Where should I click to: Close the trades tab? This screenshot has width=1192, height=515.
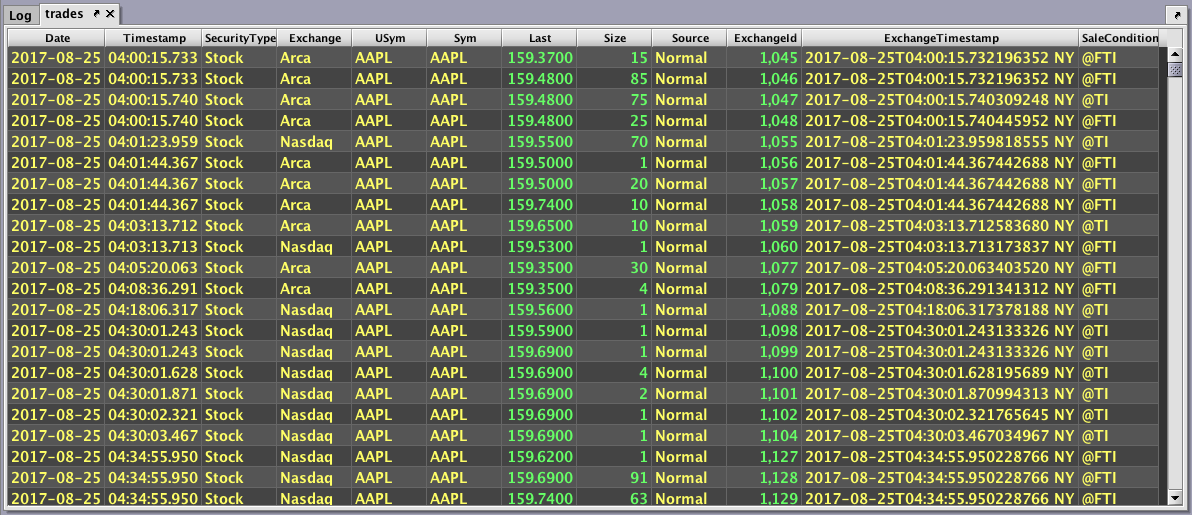tap(110, 14)
